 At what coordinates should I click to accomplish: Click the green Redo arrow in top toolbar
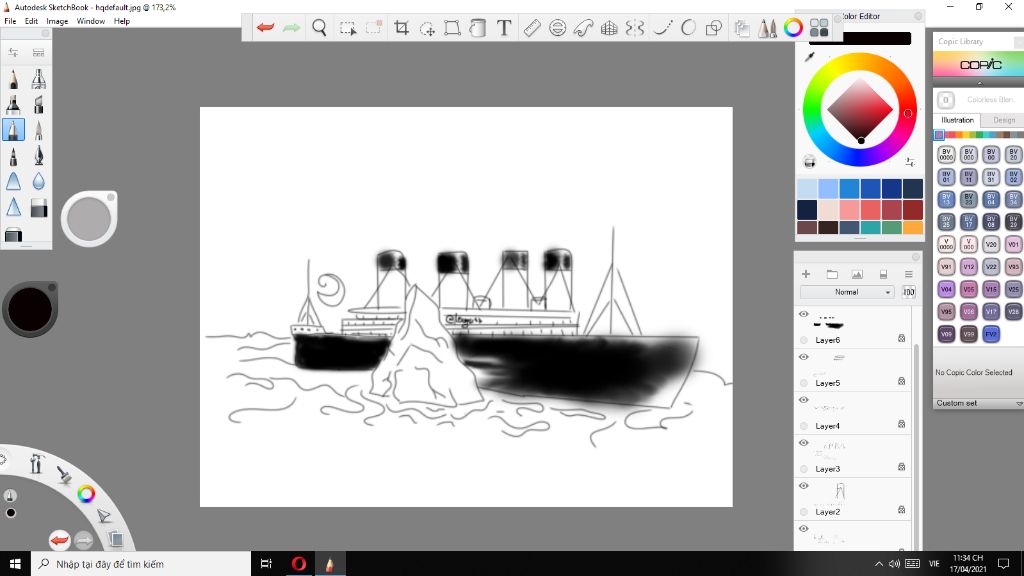pos(291,27)
